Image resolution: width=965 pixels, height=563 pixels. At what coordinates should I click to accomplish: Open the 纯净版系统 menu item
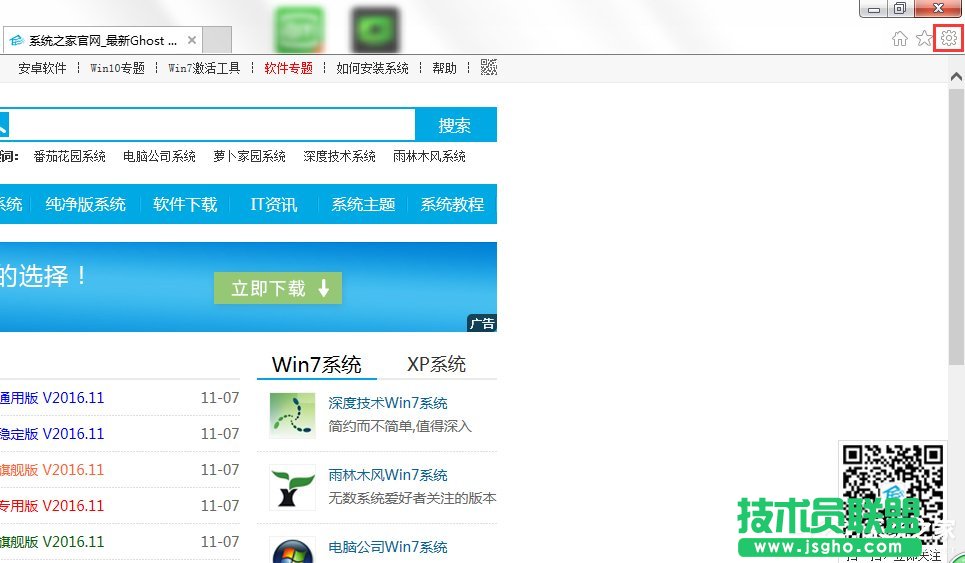coord(86,204)
